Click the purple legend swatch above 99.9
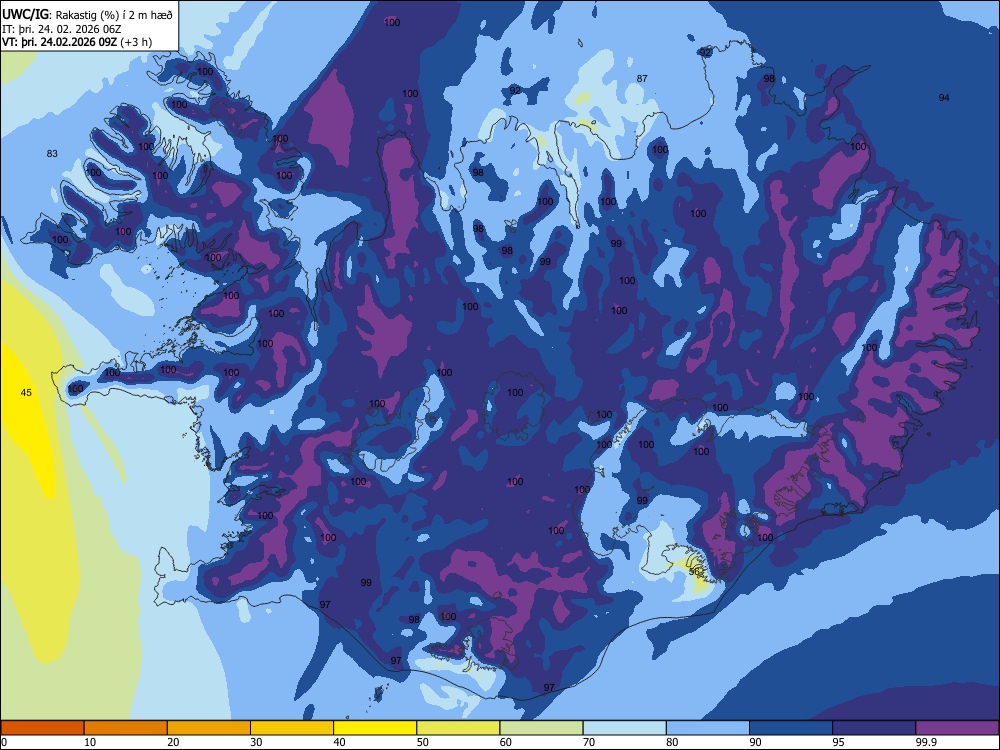Screen dimensions: 1000x750 tap(957, 728)
